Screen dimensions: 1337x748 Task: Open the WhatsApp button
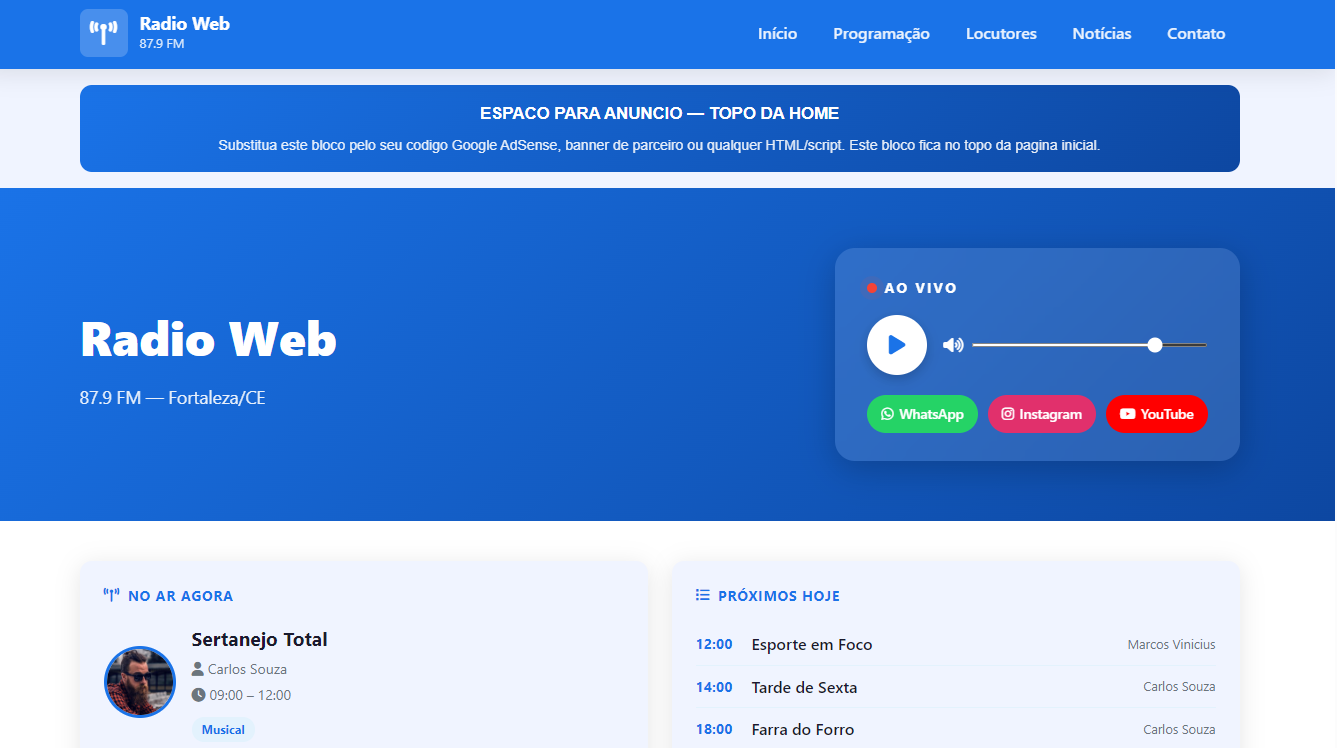(922, 414)
